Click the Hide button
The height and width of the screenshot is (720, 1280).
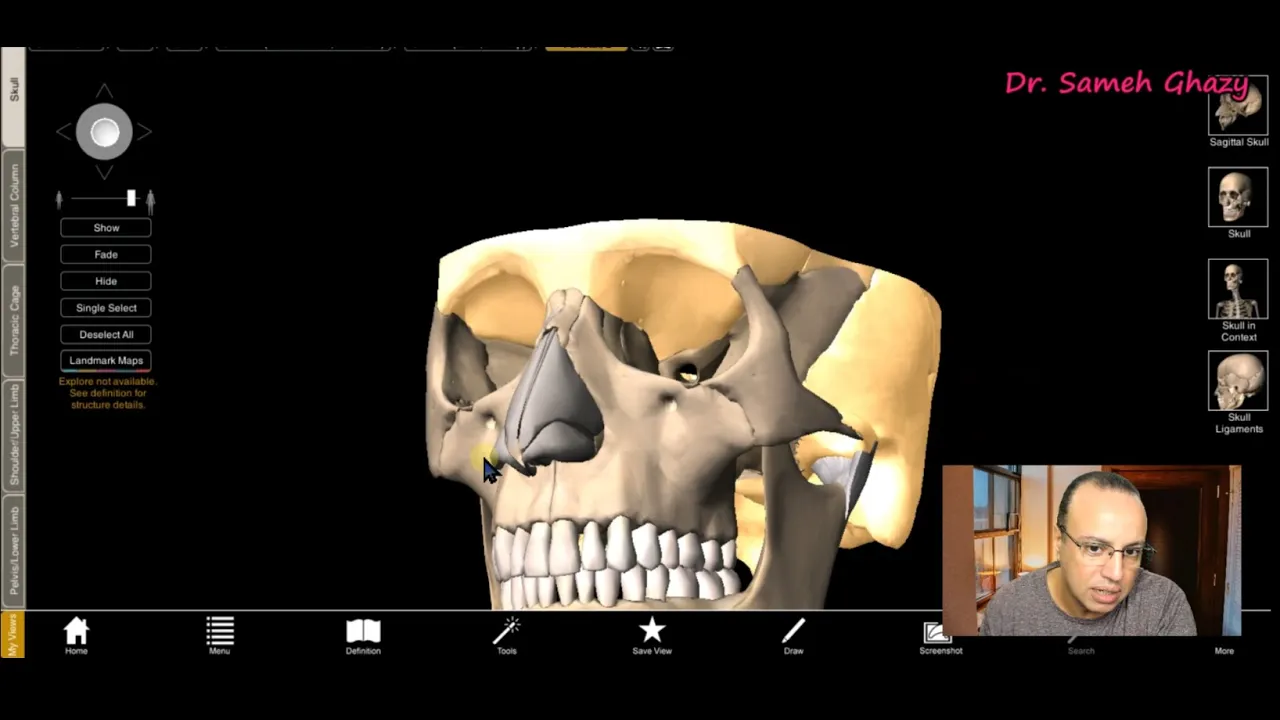tap(106, 281)
